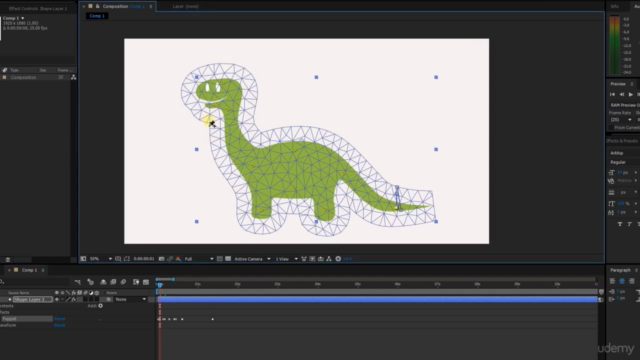Open the Full resolution dropdown

pyautogui.click(x=199, y=259)
